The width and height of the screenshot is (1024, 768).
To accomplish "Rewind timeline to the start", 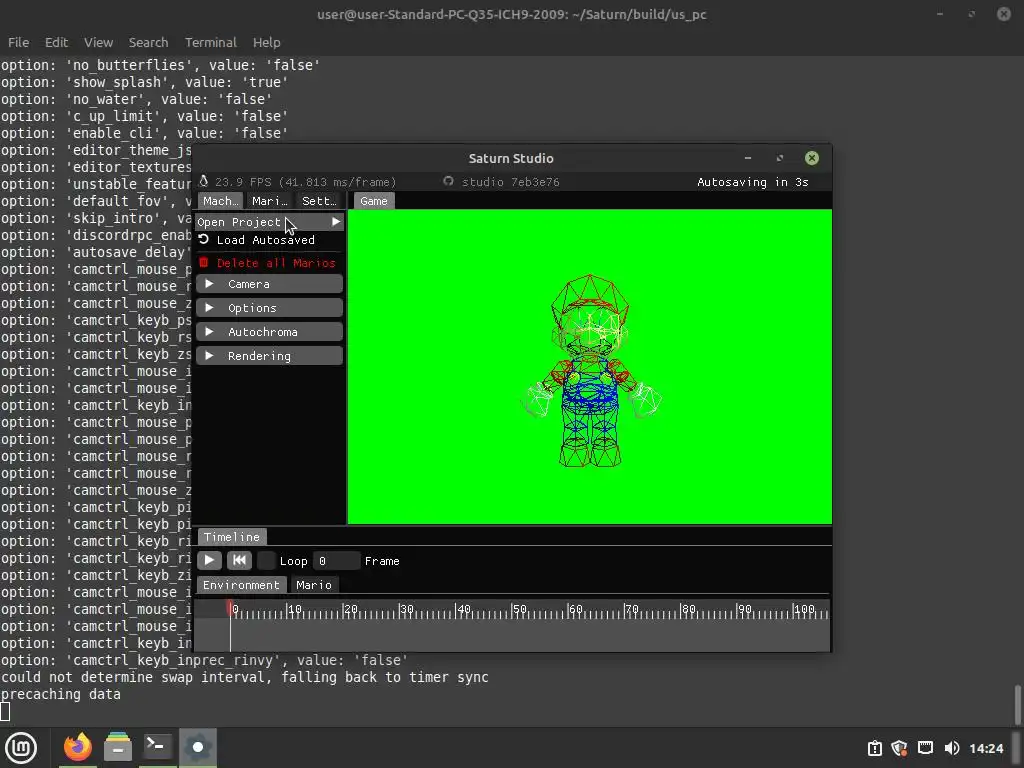I will pyautogui.click(x=239, y=560).
